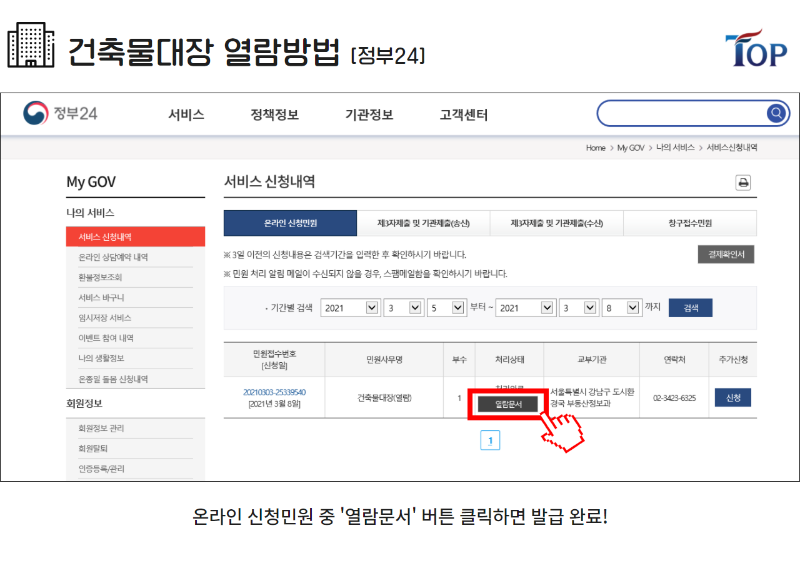Open 온라인 상담예약 내역 in sidebar
The width and height of the screenshot is (800, 563).
click(x=113, y=257)
